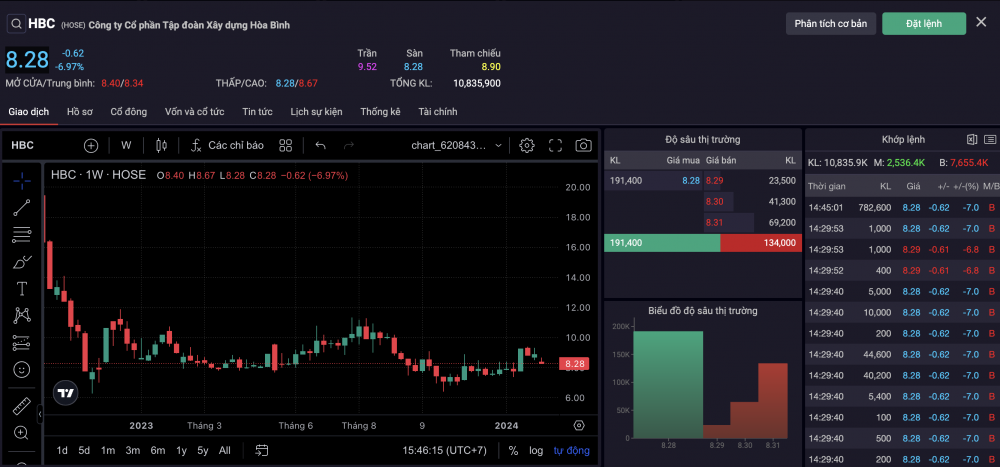Set chart range to 1d
The height and width of the screenshot is (467, 1000).
pos(62,450)
